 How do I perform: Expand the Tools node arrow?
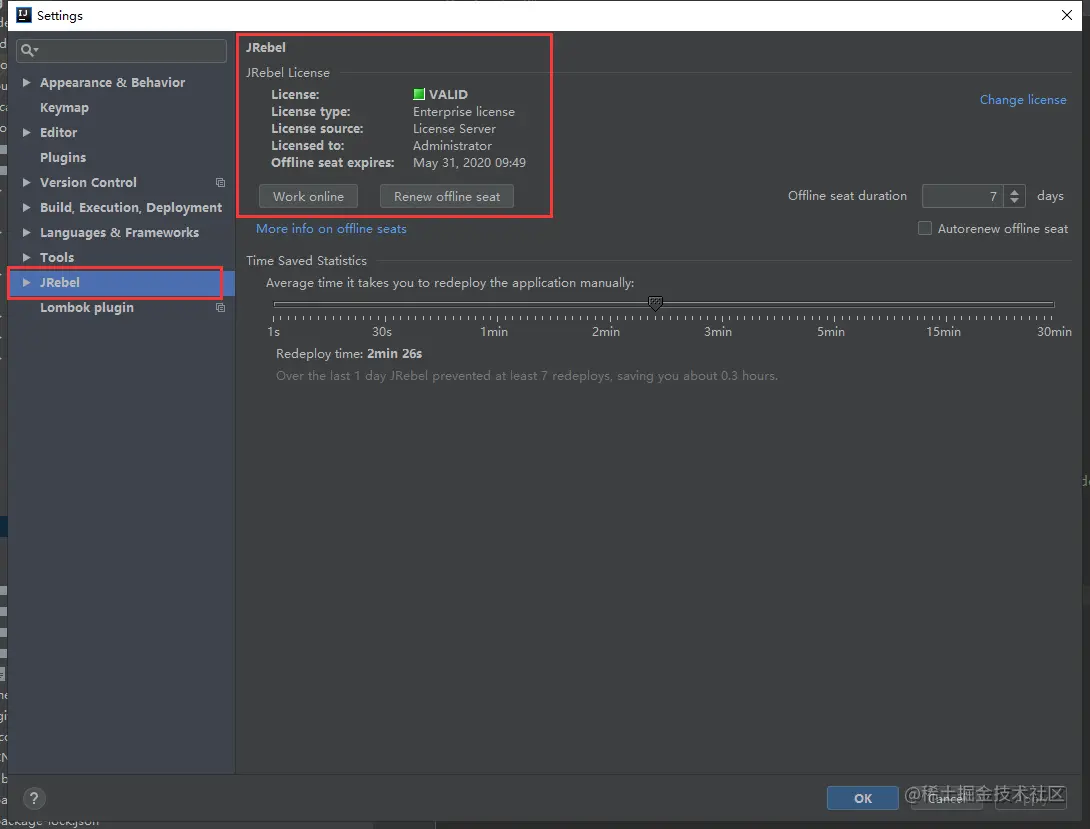(26, 257)
